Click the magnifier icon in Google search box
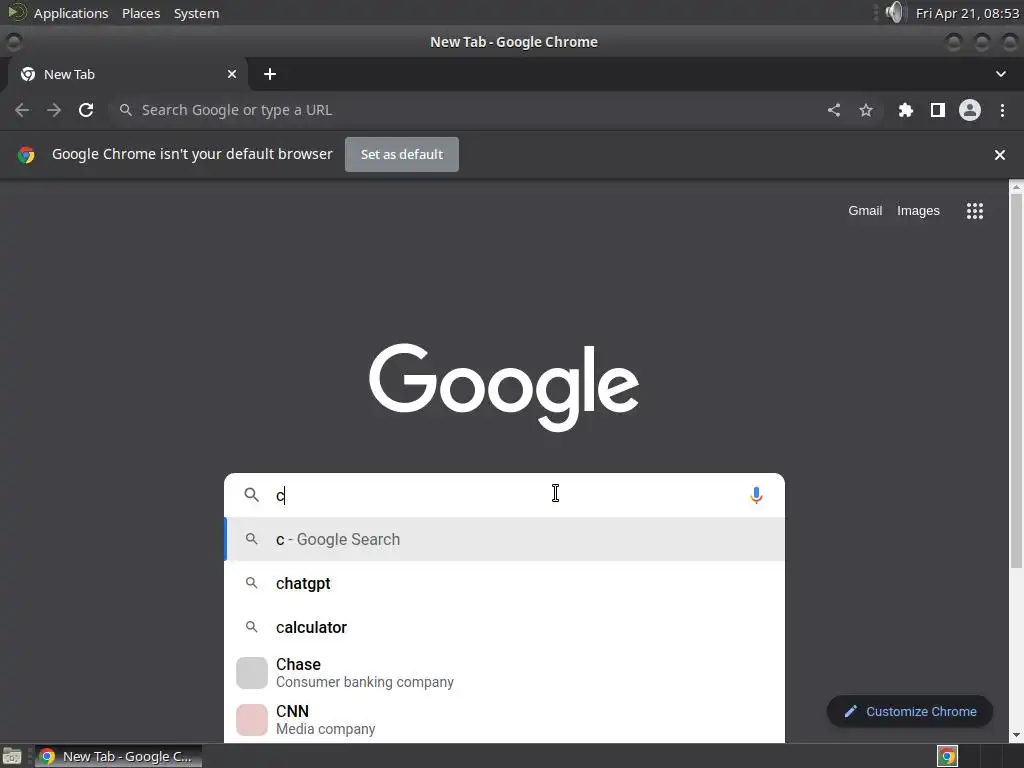 click(251, 494)
